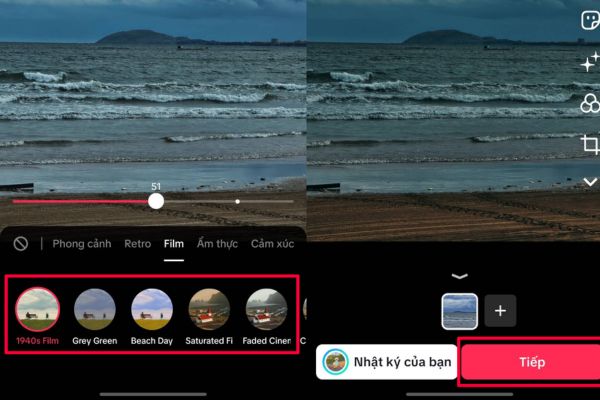
Task: Collapse panel using chevron above thumbnail
Action: click(459, 276)
